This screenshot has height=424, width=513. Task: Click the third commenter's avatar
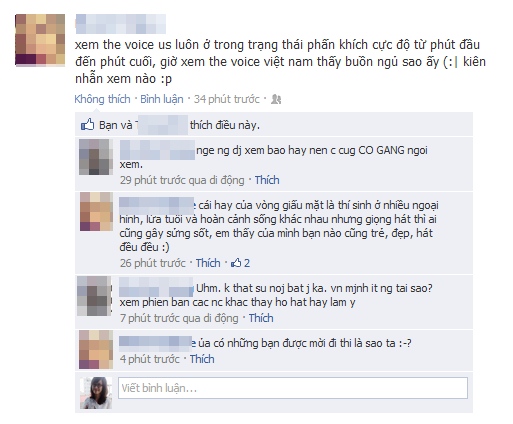tap(95, 296)
